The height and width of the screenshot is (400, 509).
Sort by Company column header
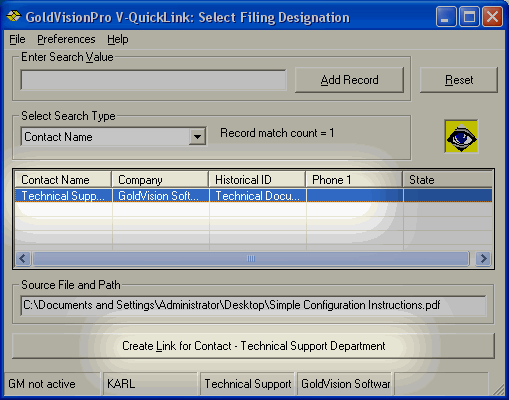pyautogui.click(x=160, y=180)
